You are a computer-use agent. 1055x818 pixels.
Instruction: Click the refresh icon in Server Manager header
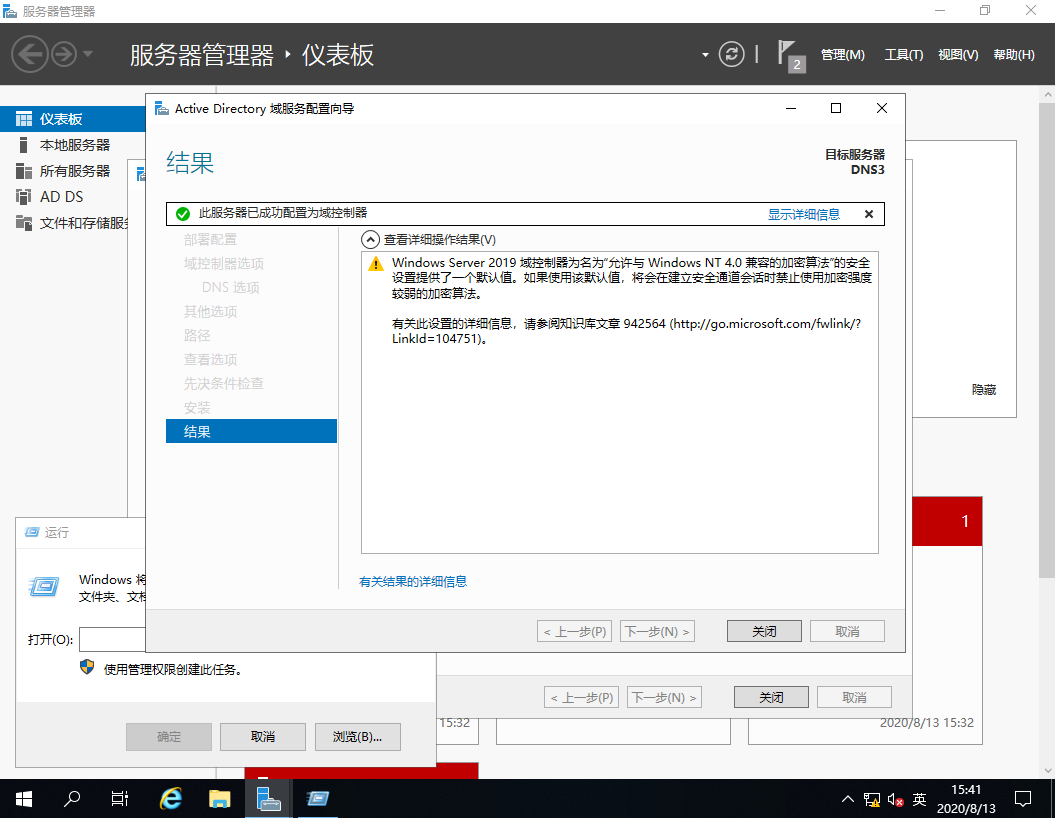click(731, 54)
